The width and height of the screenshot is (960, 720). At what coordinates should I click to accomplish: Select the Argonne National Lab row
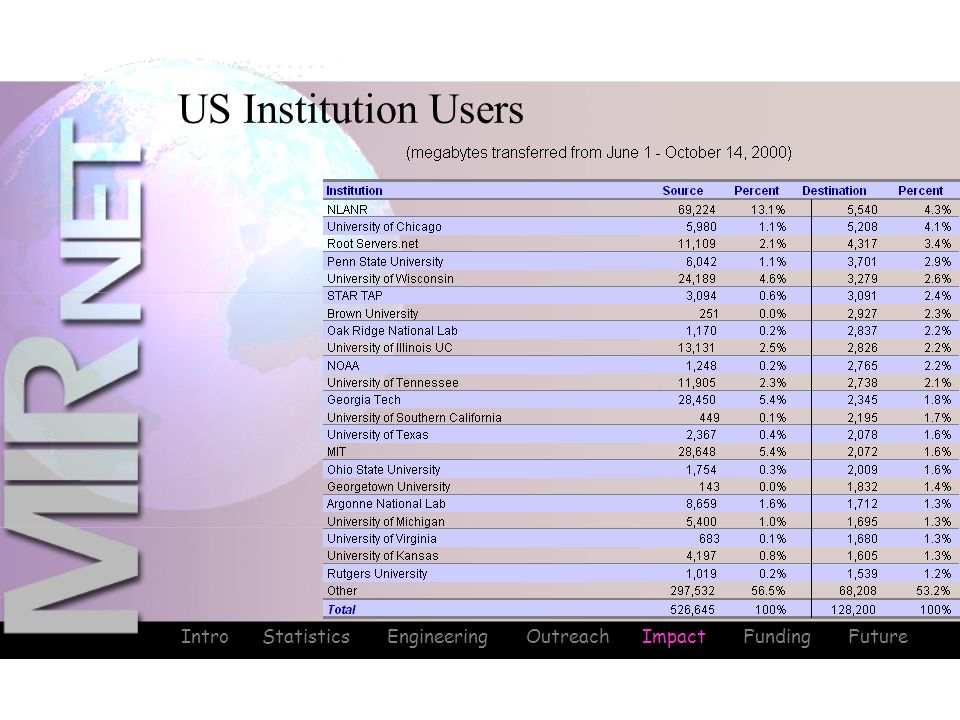click(639, 504)
